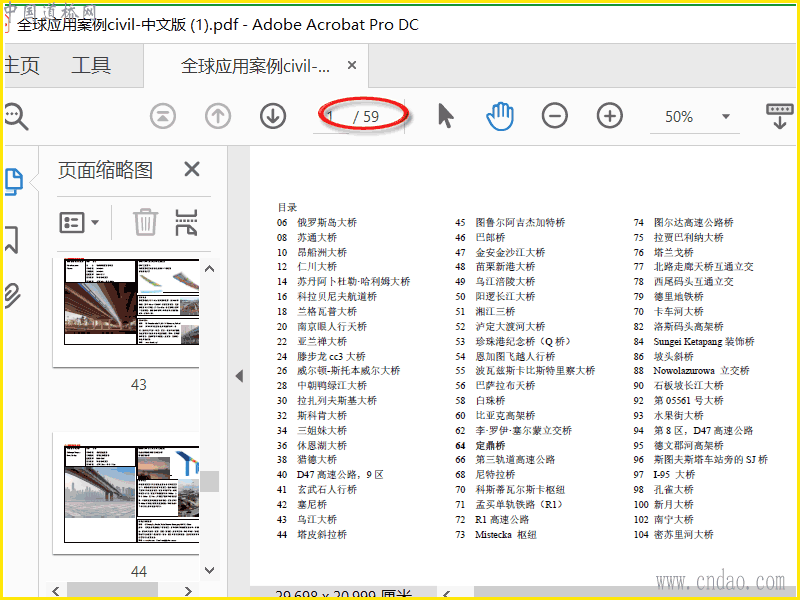The image size is (800, 600).
Task: Click contents entry 中朝鸭绿江大桥
Action: point(332,386)
